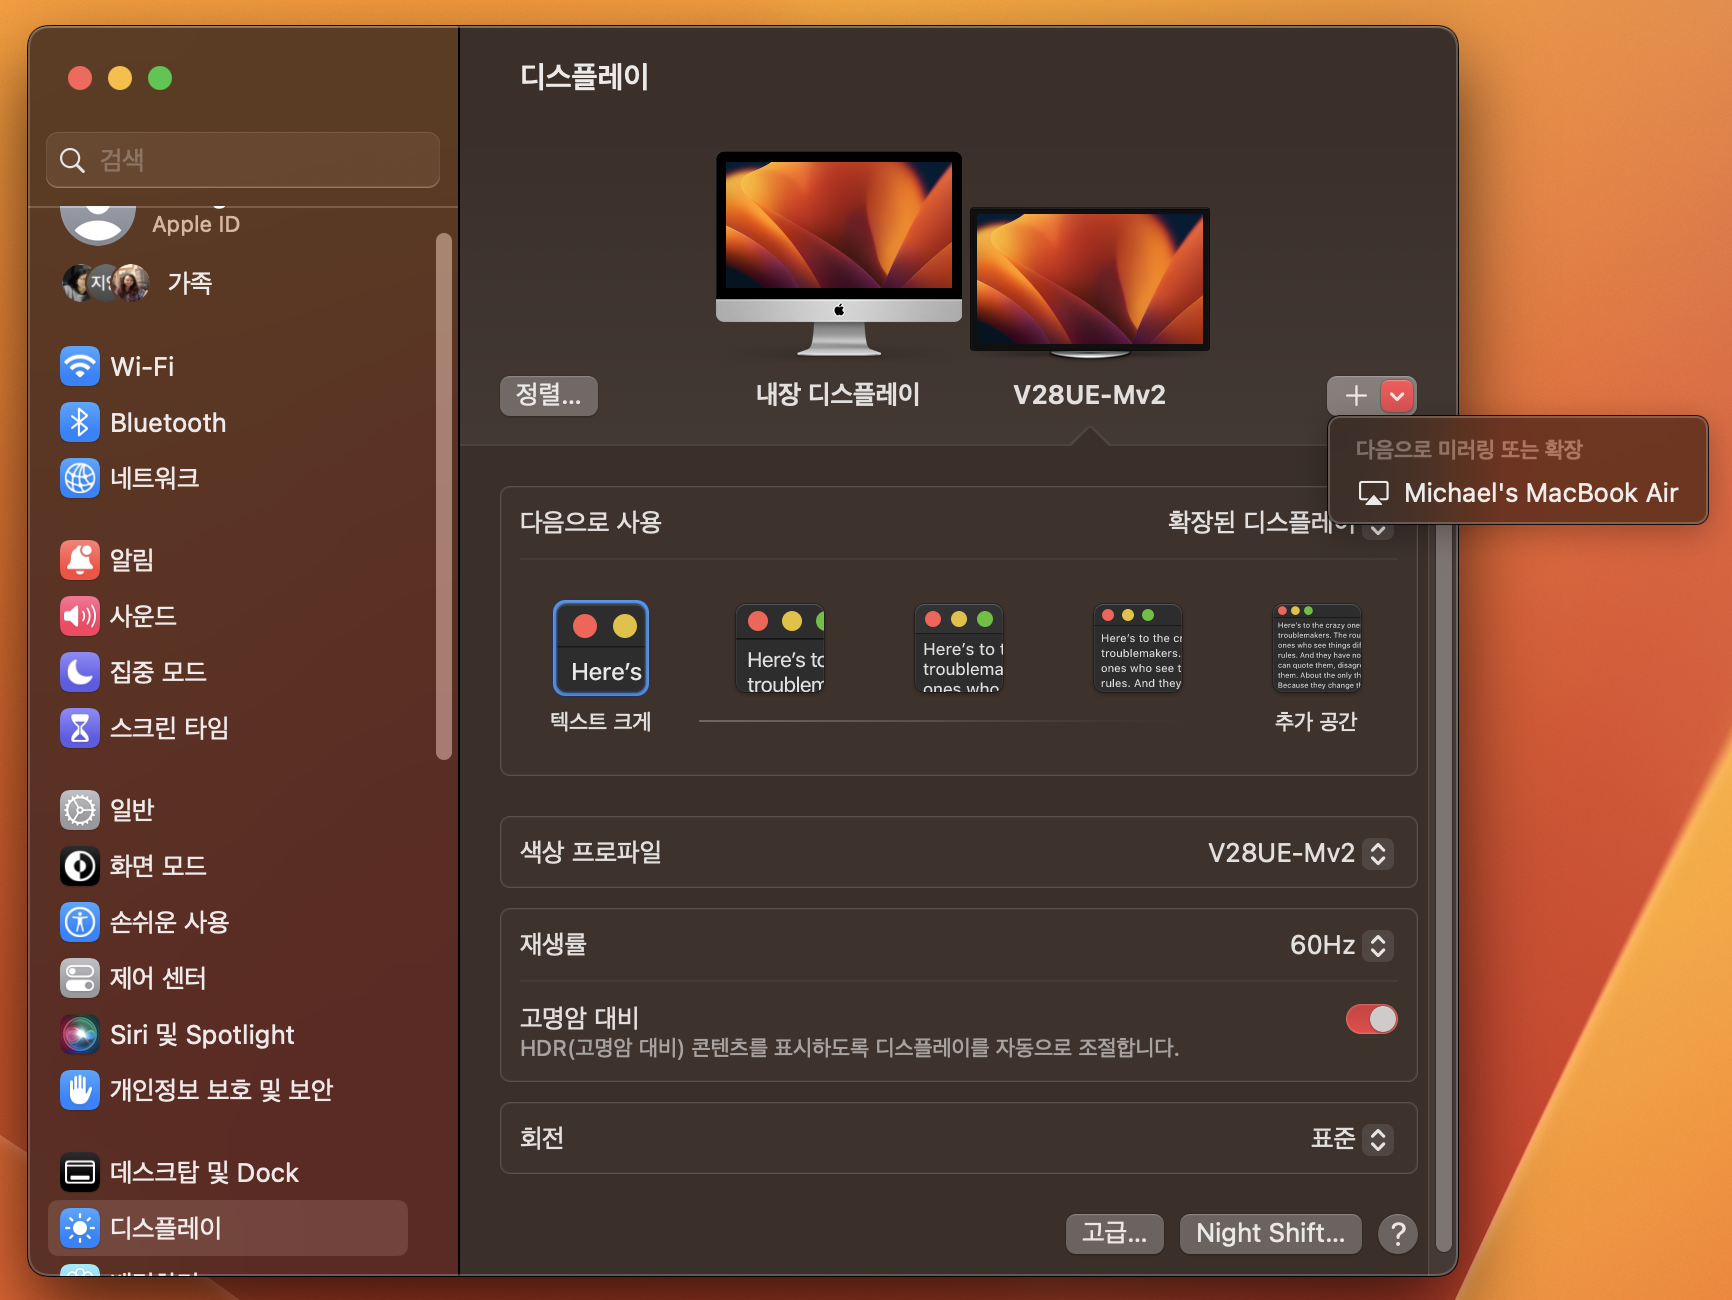The width and height of the screenshot is (1732, 1300).
Task: Disable the 고명암 대비 HDR toggle
Action: [1371, 1019]
